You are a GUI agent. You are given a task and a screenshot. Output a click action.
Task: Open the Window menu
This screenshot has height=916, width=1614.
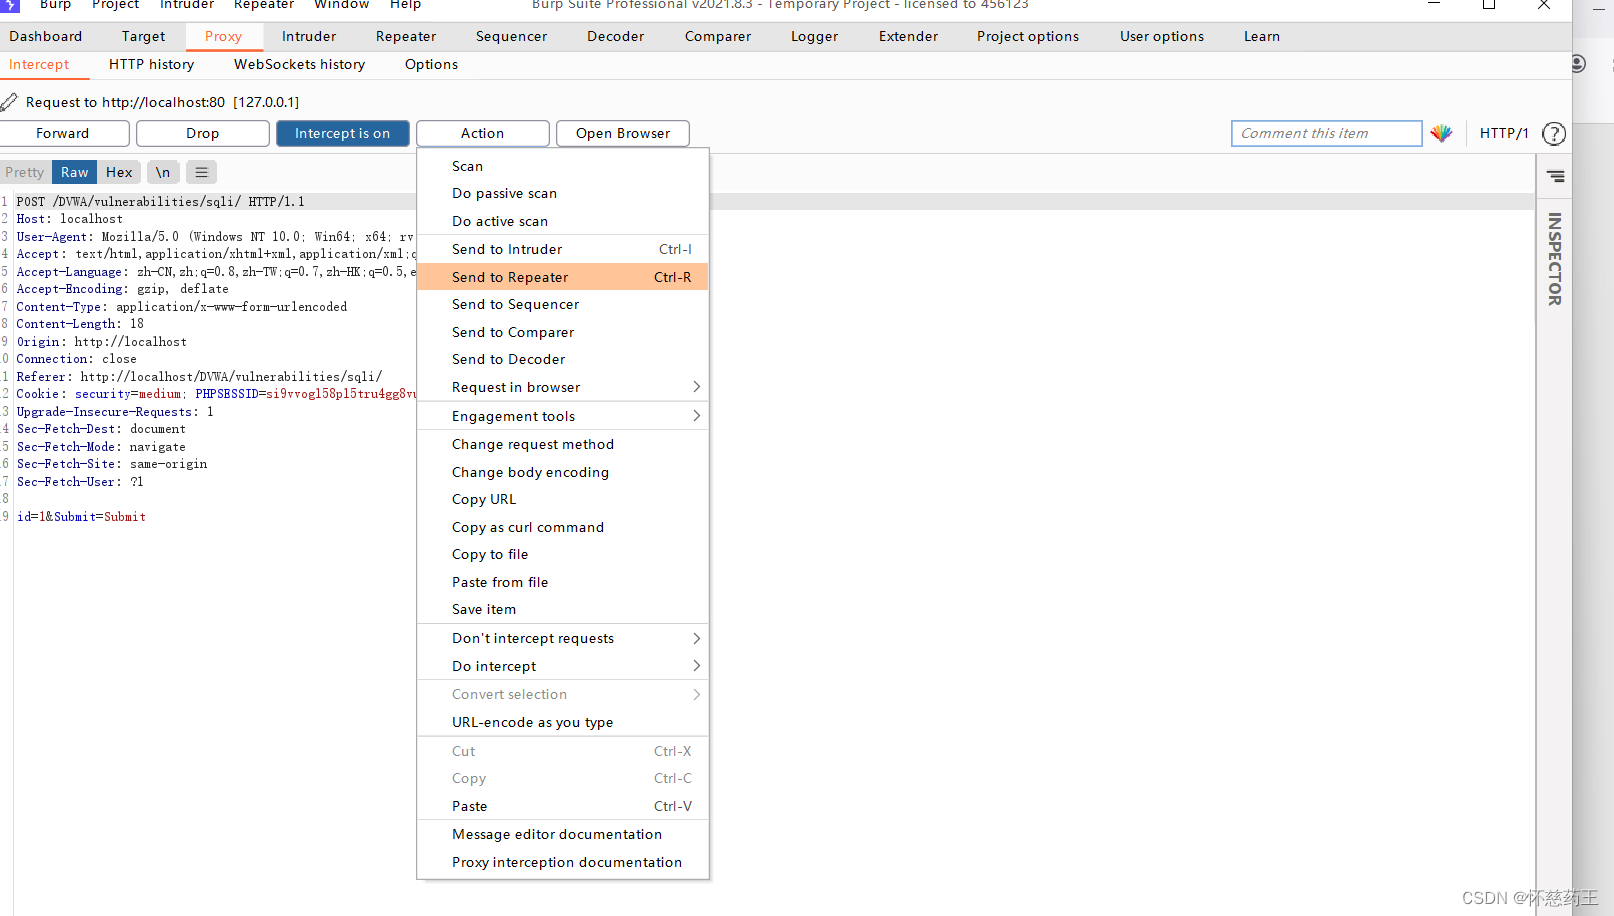point(341,5)
